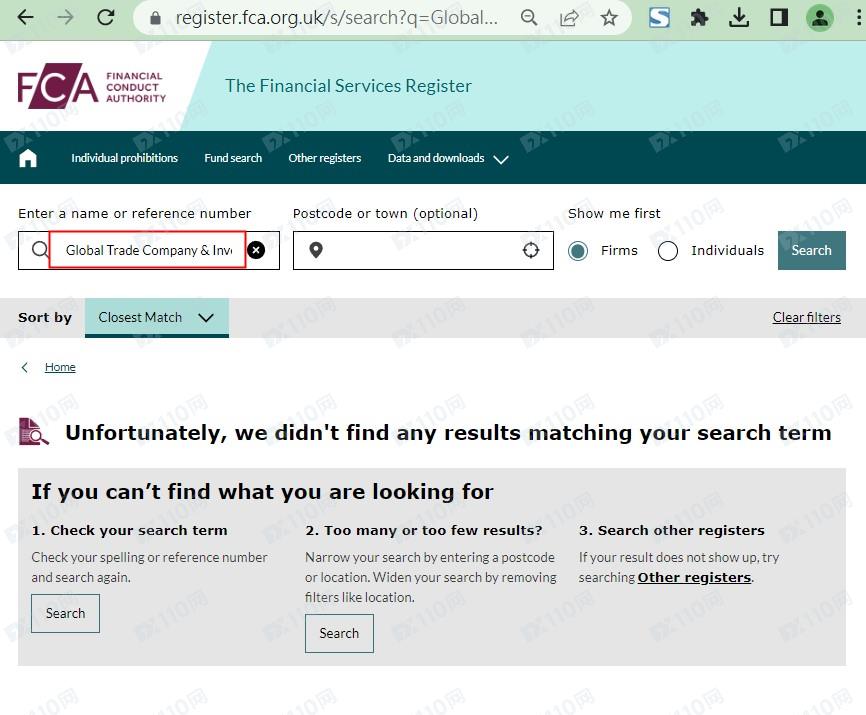Open Individual prohibitions in navigation
Image resolution: width=866 pixels, height=715 pixels.
(x=124, y=158)
